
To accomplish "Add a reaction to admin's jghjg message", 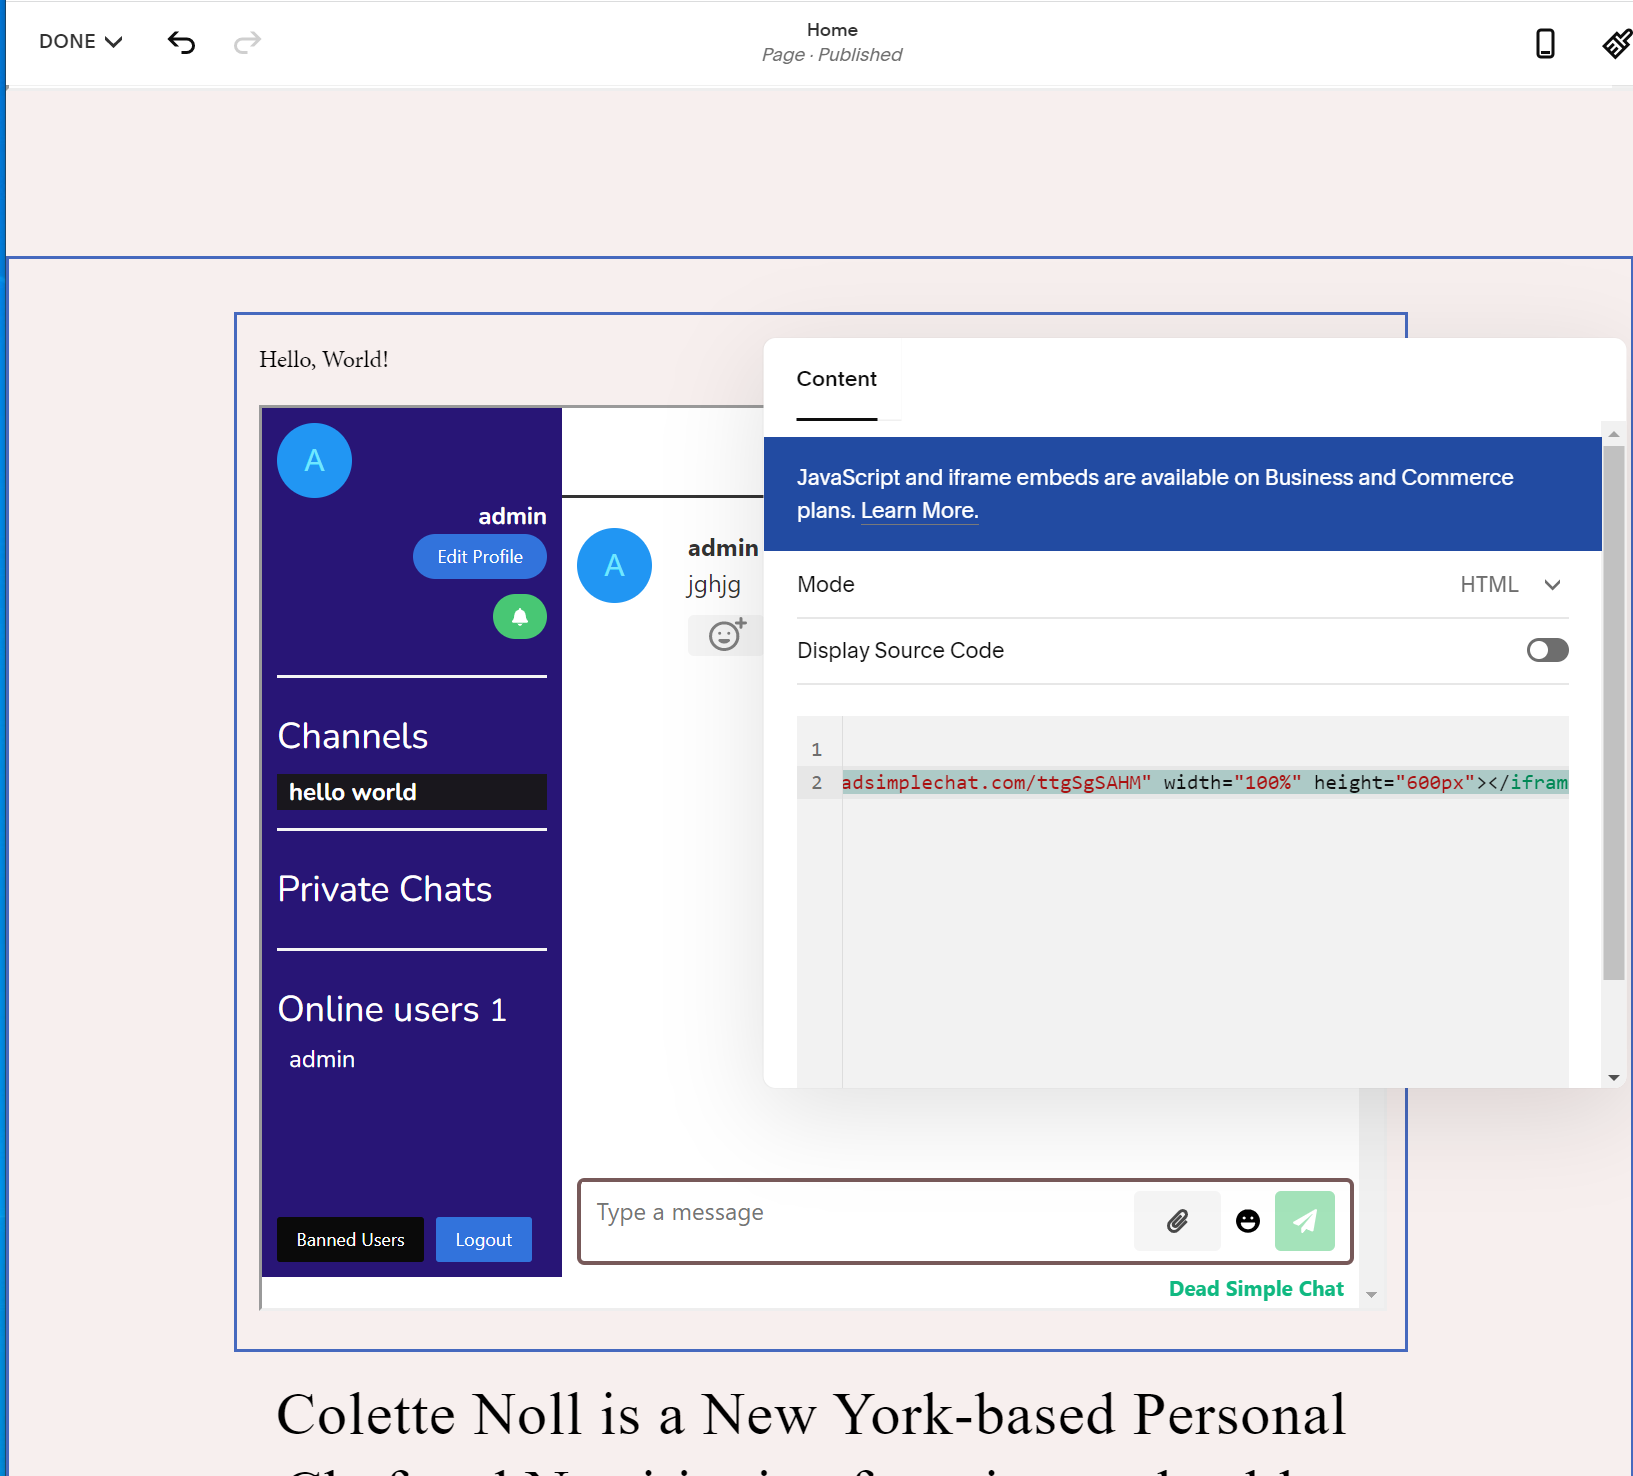I will click(x=724, y=635).
